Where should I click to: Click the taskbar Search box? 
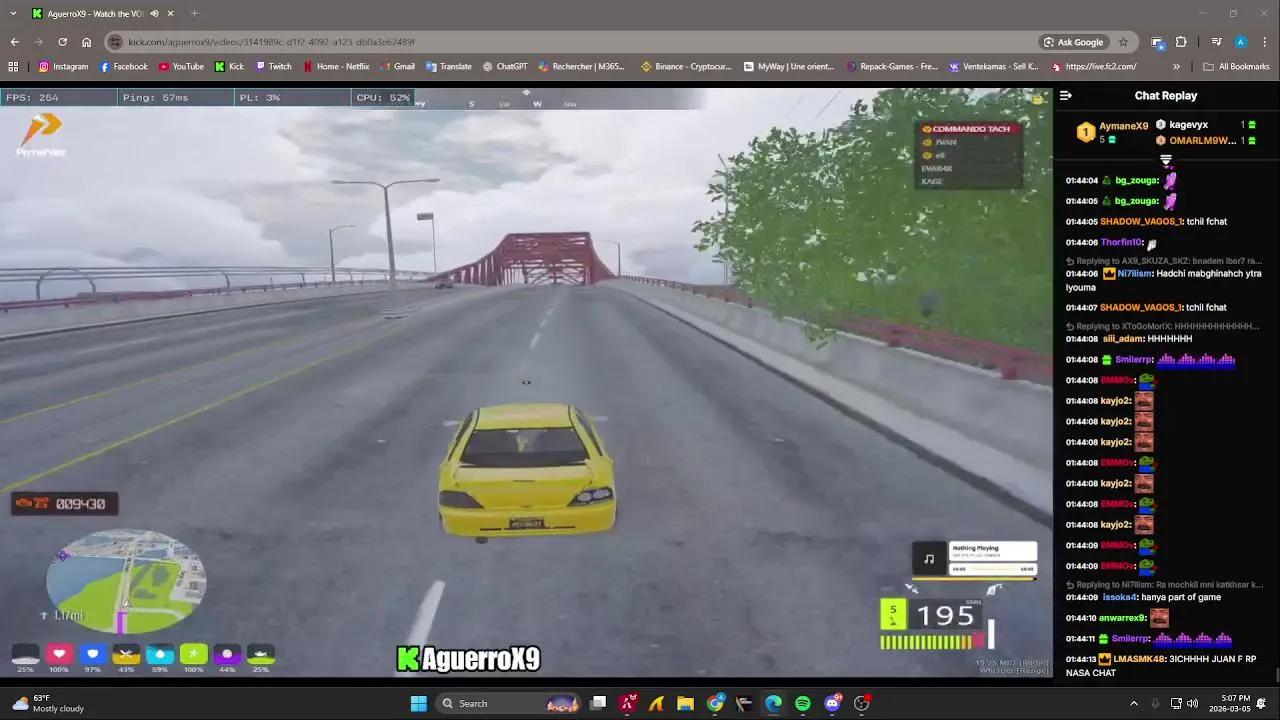pyautogui.click(x=510, y=703)
